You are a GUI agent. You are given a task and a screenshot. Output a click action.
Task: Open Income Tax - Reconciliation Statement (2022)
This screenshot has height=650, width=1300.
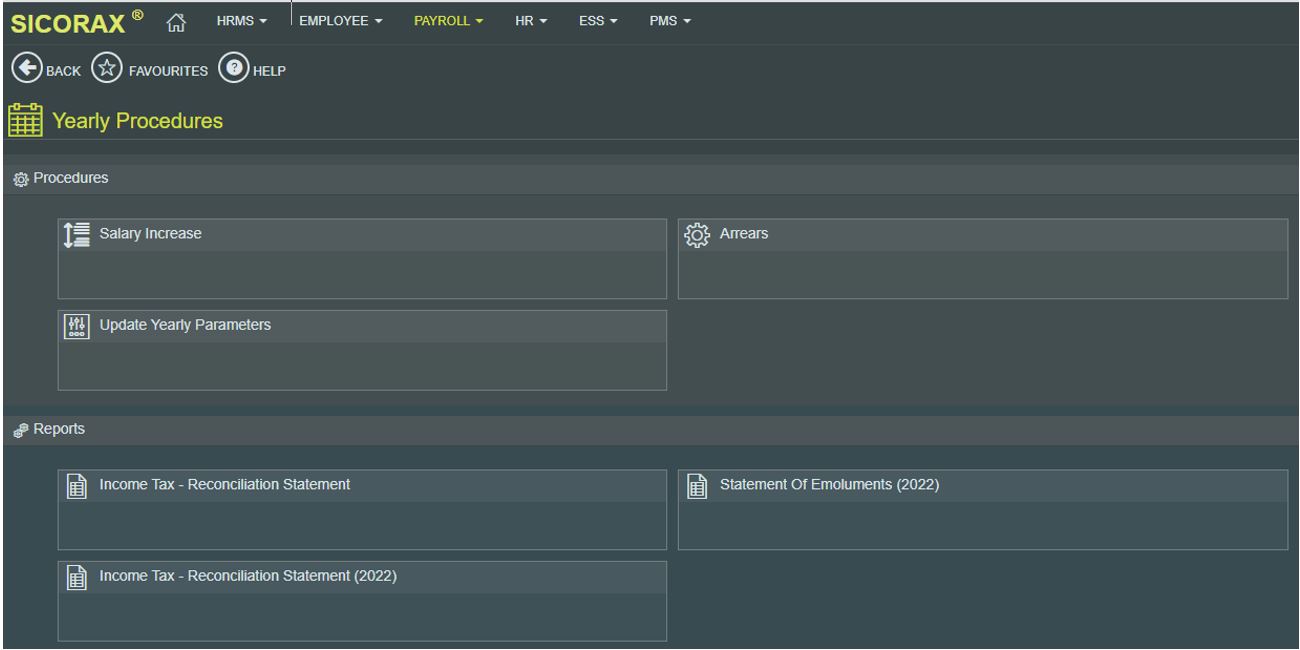click(362, 601)
